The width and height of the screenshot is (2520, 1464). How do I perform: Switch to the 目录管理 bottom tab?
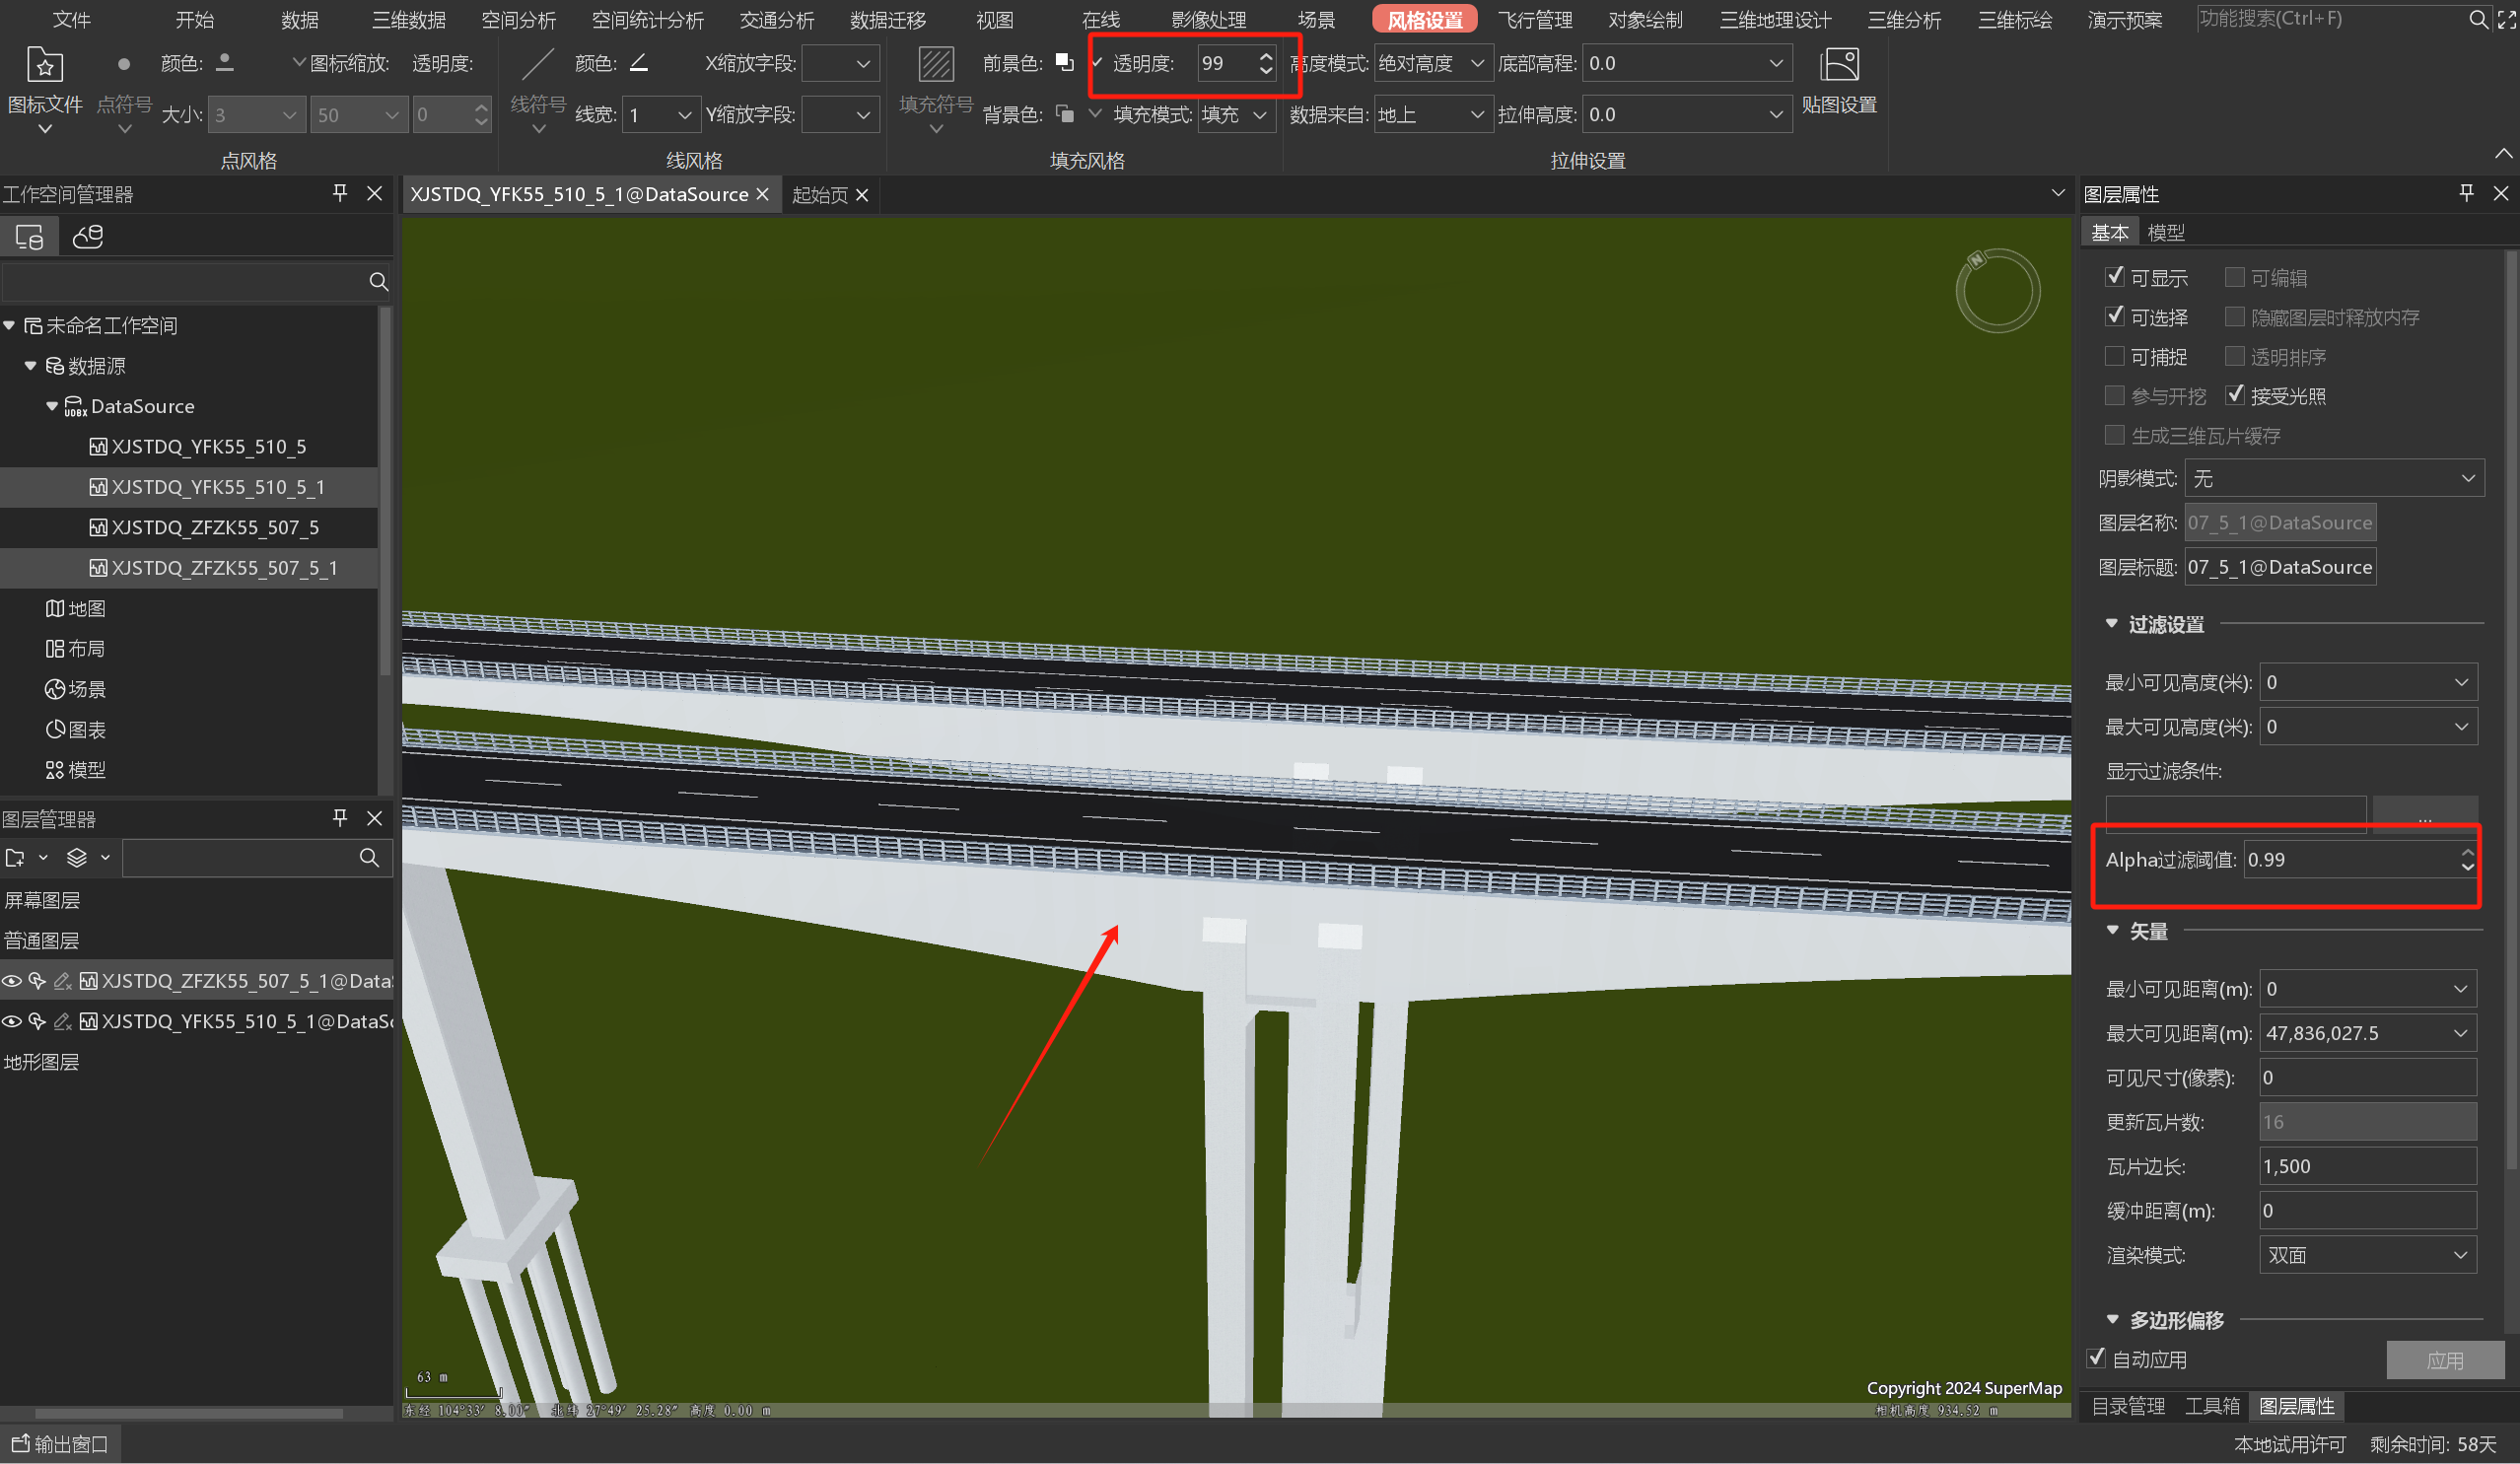[x=2128, y=1406]
